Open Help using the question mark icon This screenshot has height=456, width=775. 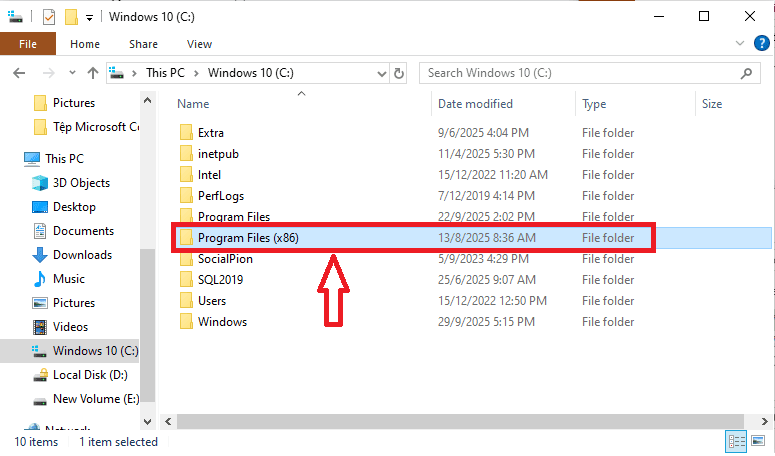coord(760,44)
